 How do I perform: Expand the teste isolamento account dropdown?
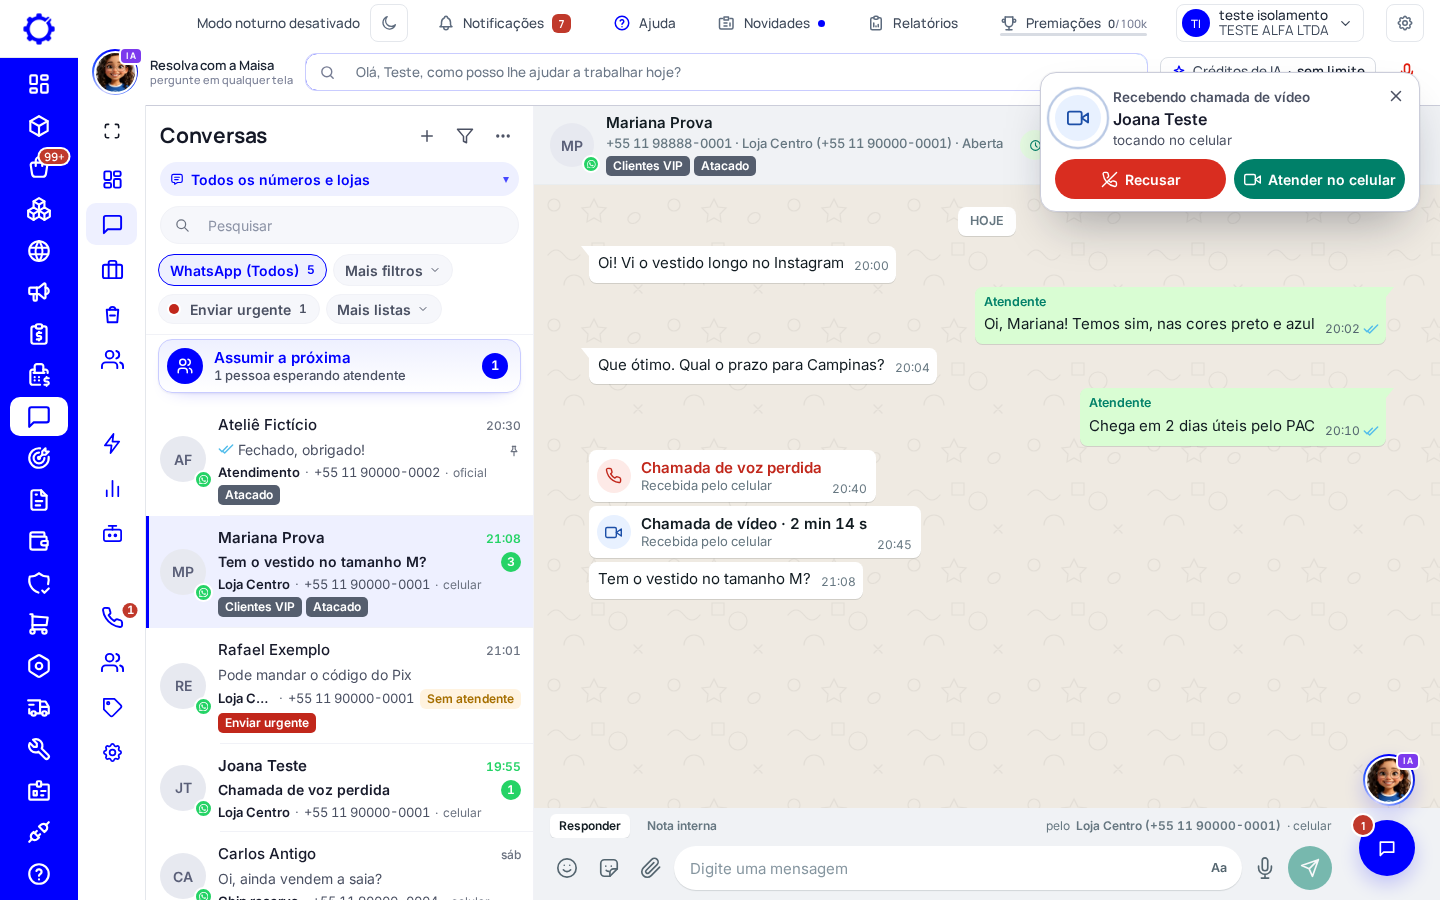[1270, 23]
